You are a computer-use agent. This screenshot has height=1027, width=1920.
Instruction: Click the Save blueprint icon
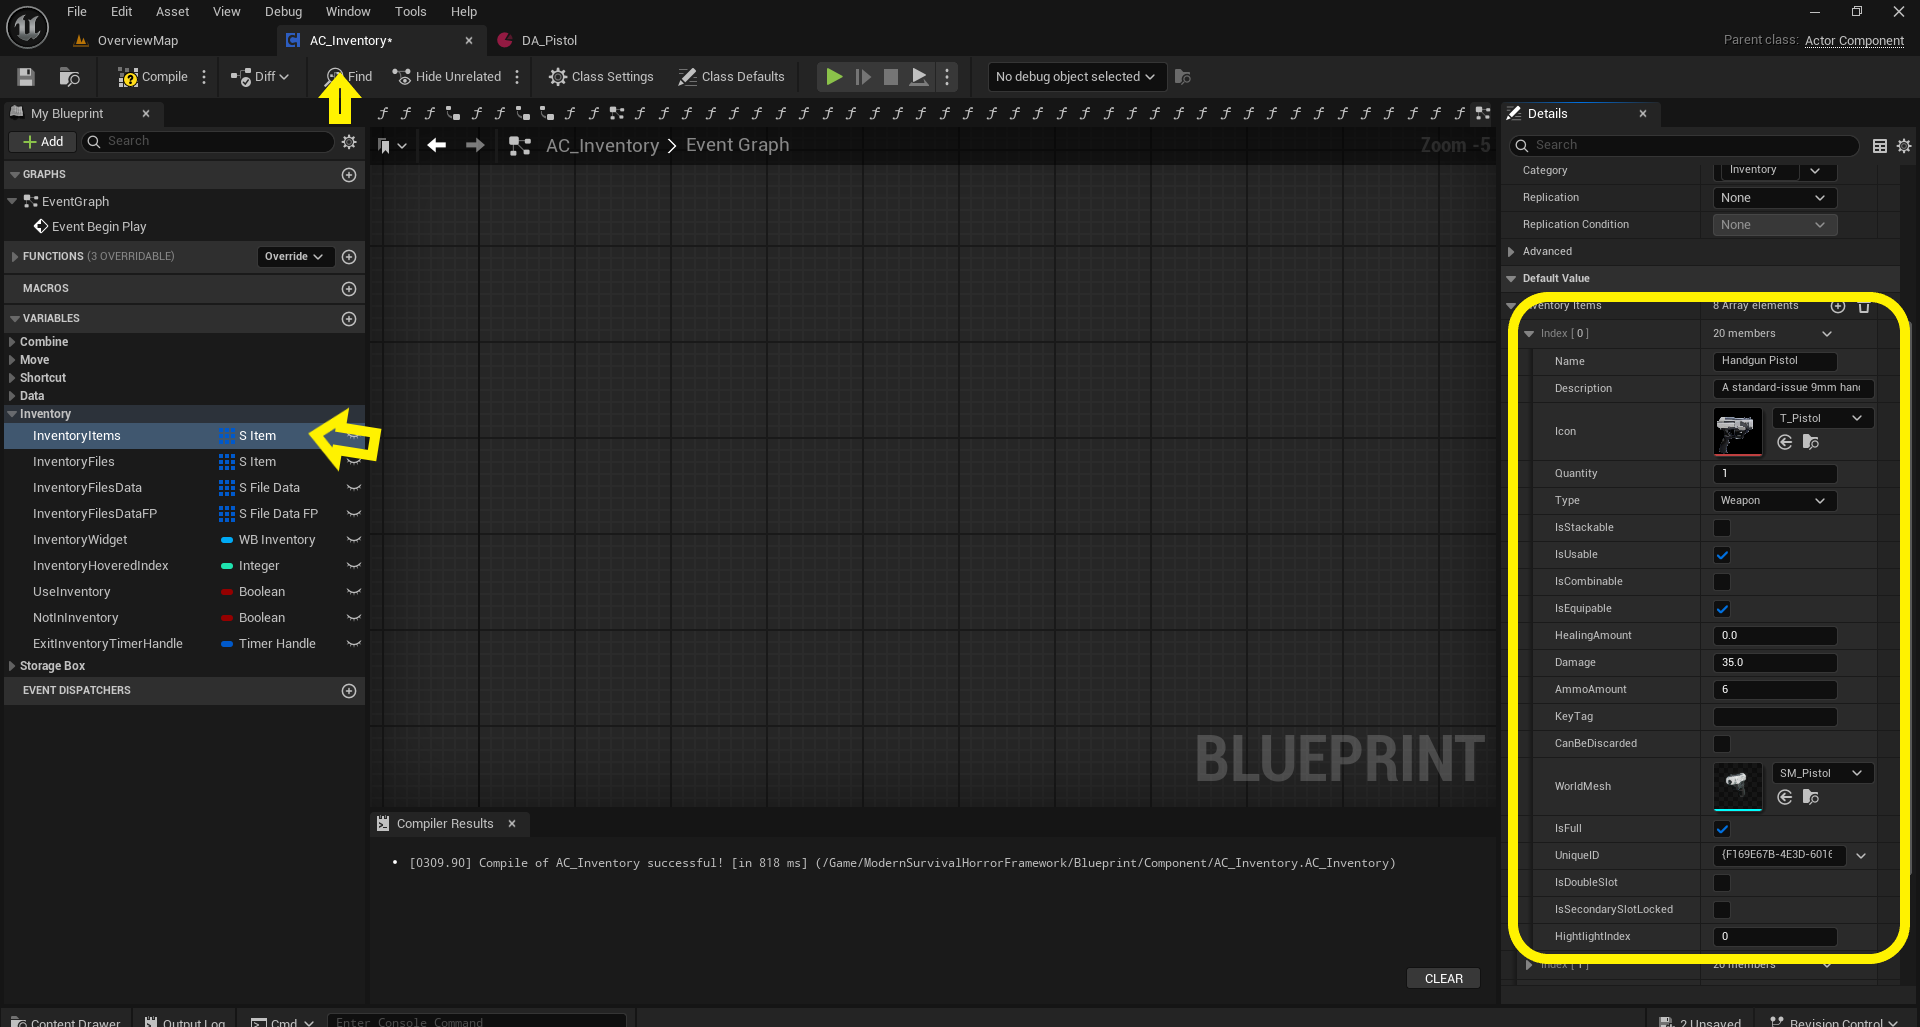(26, 77)
